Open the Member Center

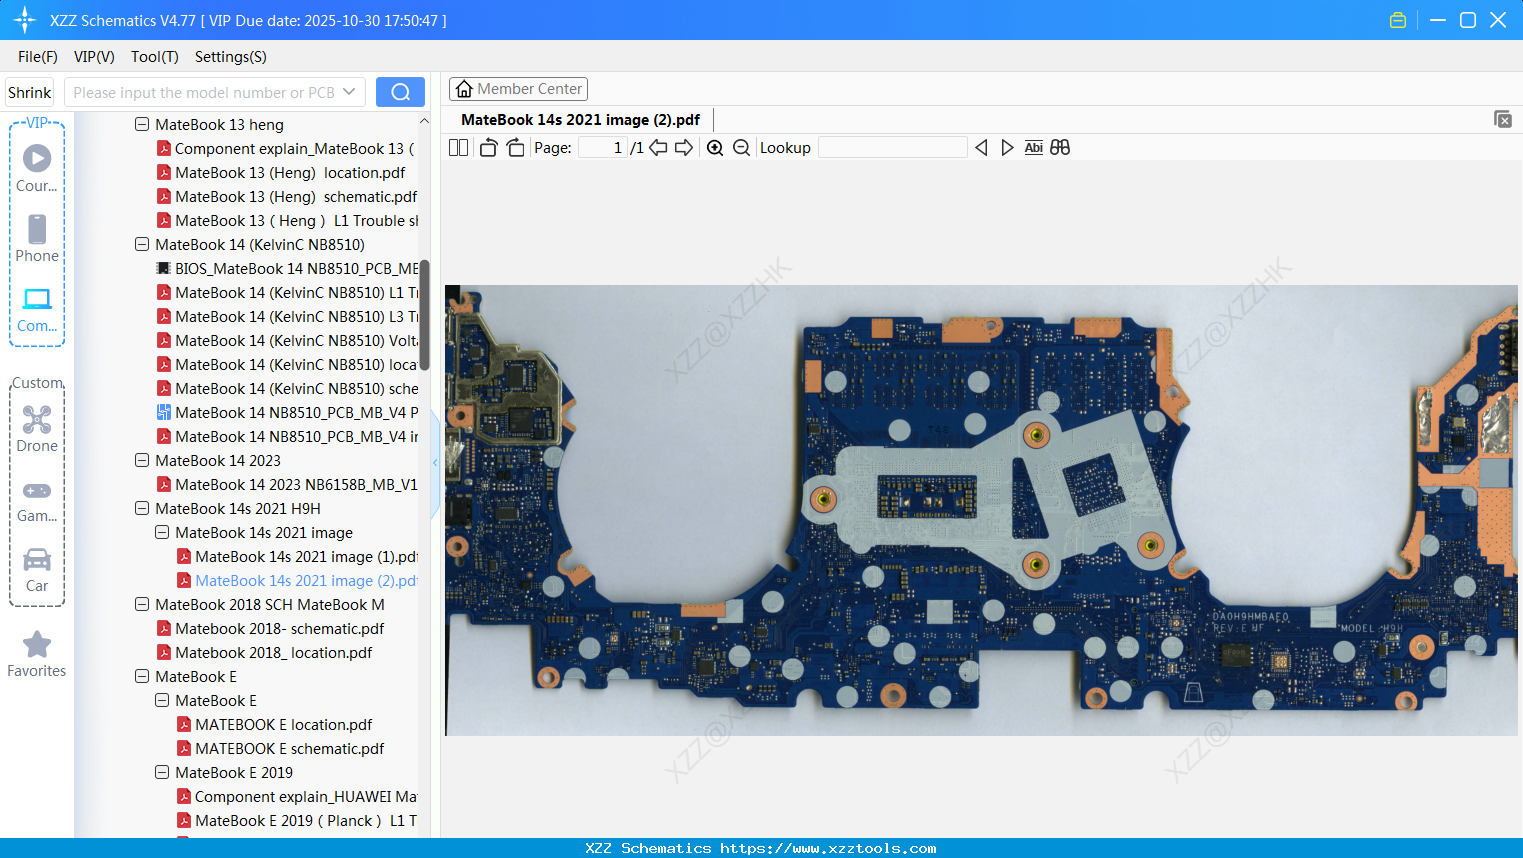(x=518, y=89)
